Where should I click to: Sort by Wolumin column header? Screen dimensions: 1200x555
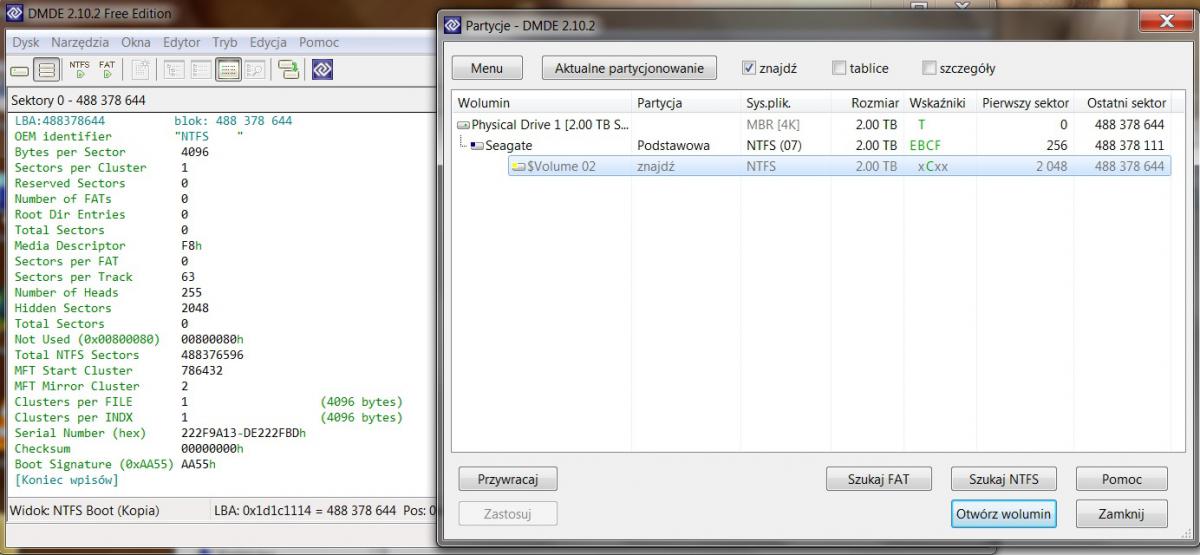(x=542, y=103)
